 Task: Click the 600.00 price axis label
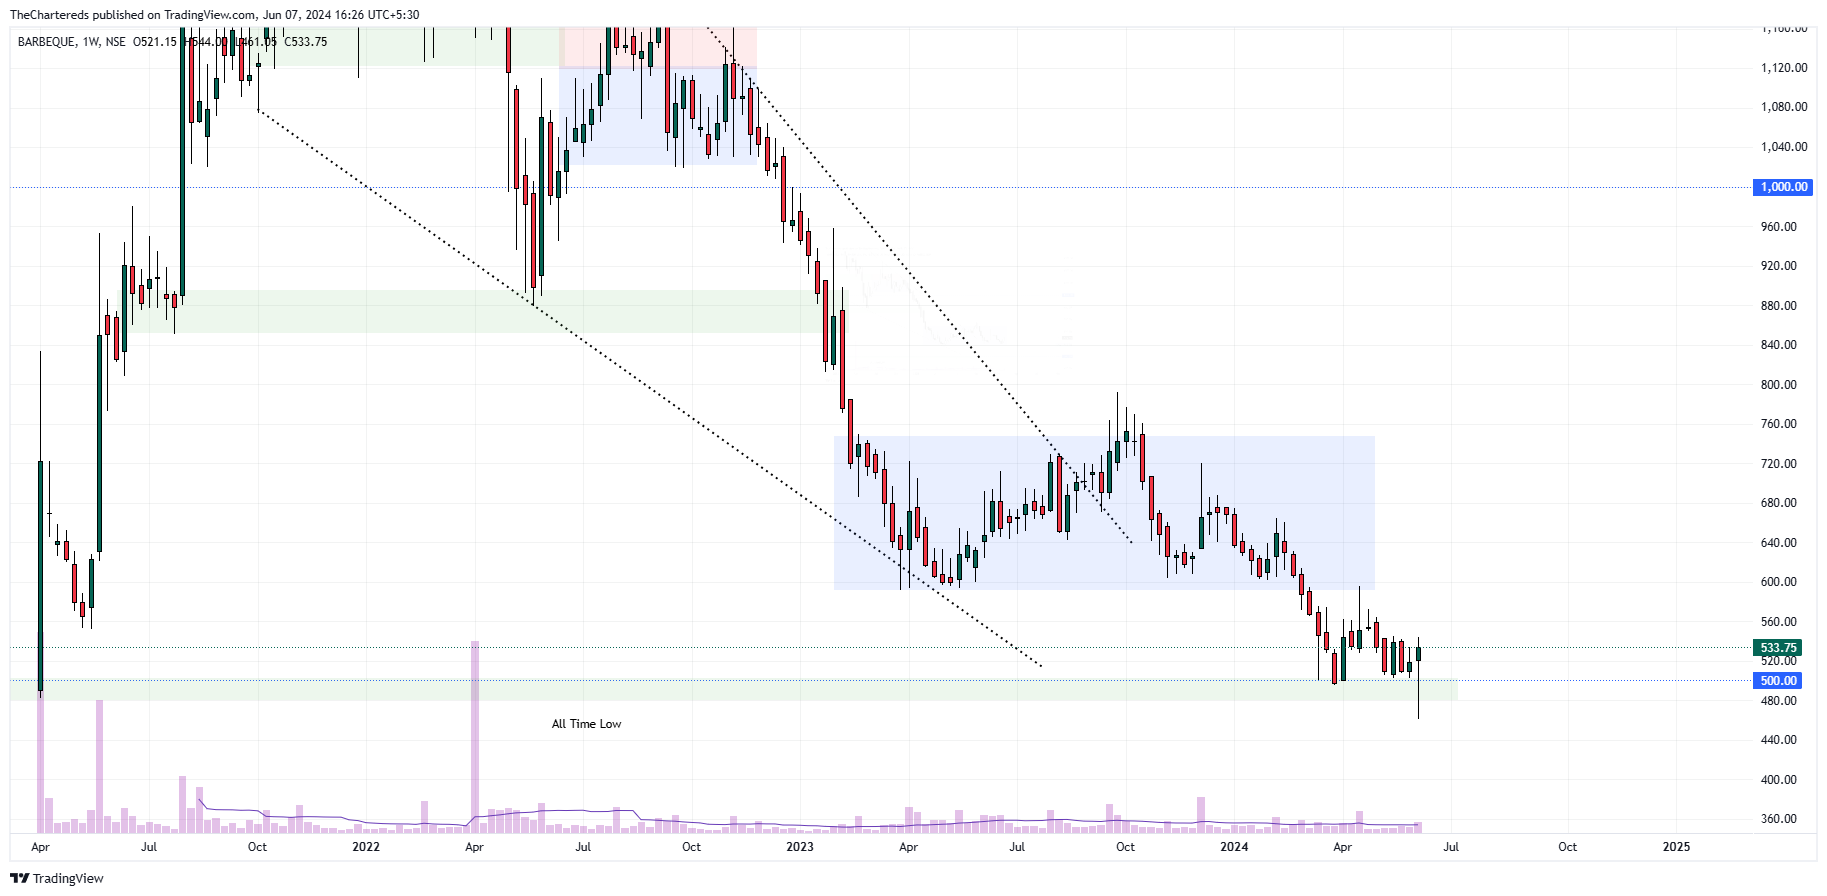(x=1778, y=582)
